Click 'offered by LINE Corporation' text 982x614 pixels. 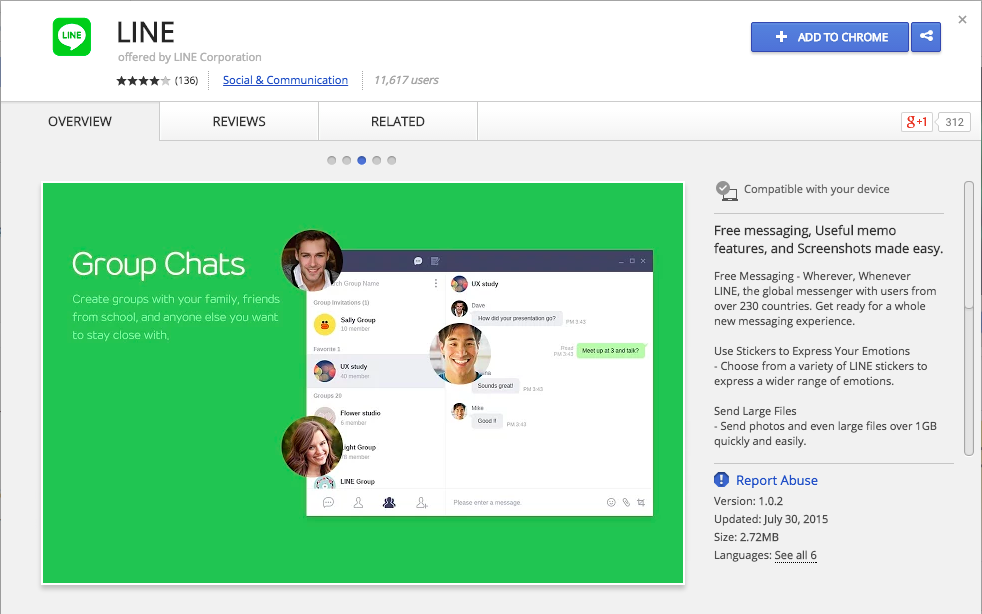(x=190, y=57)
